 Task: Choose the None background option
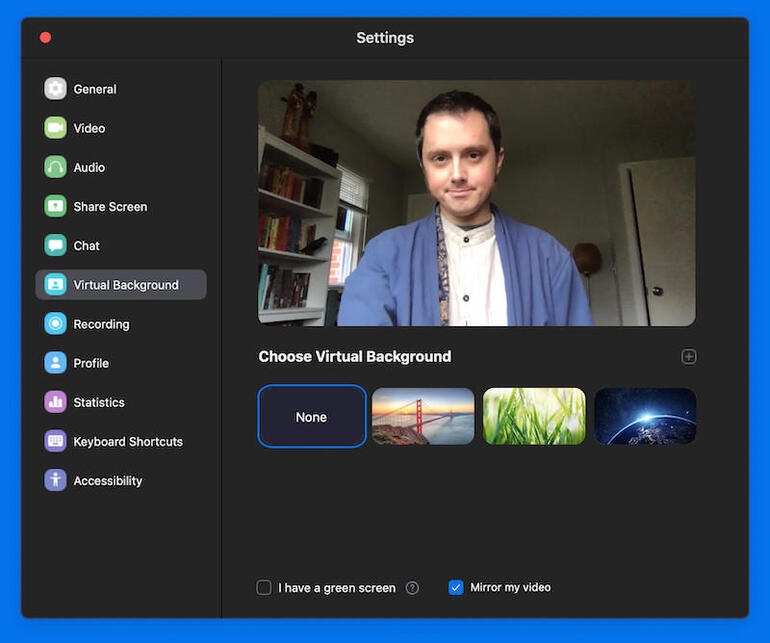[312, 416]
